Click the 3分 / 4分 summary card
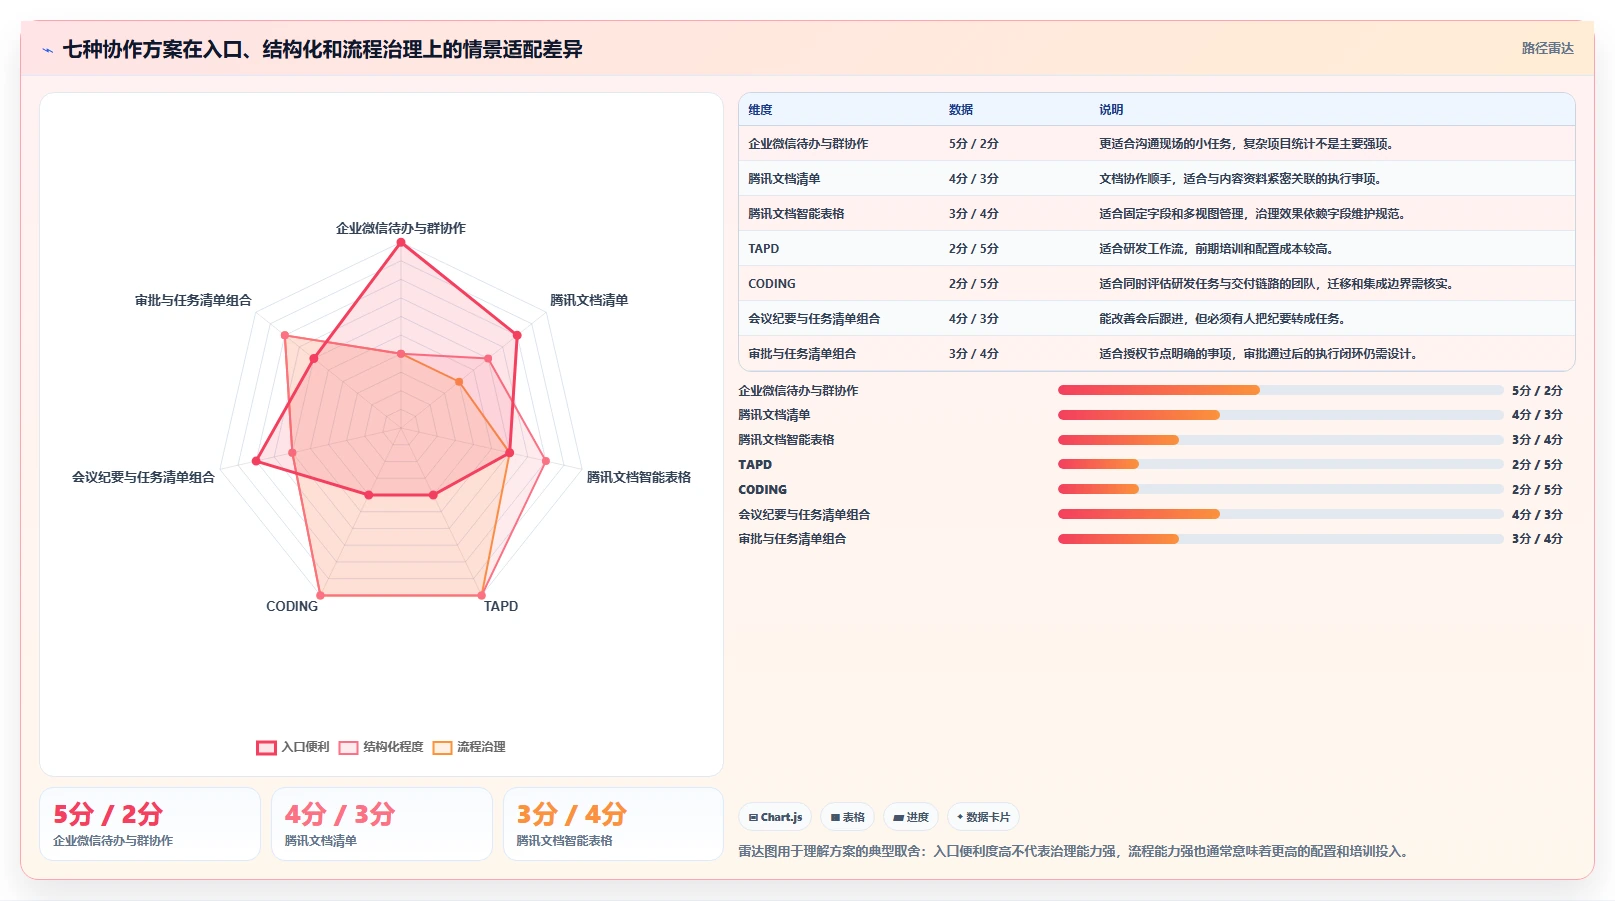The image size is (1615, 901). pyautogui.click(x=614, y=824)
